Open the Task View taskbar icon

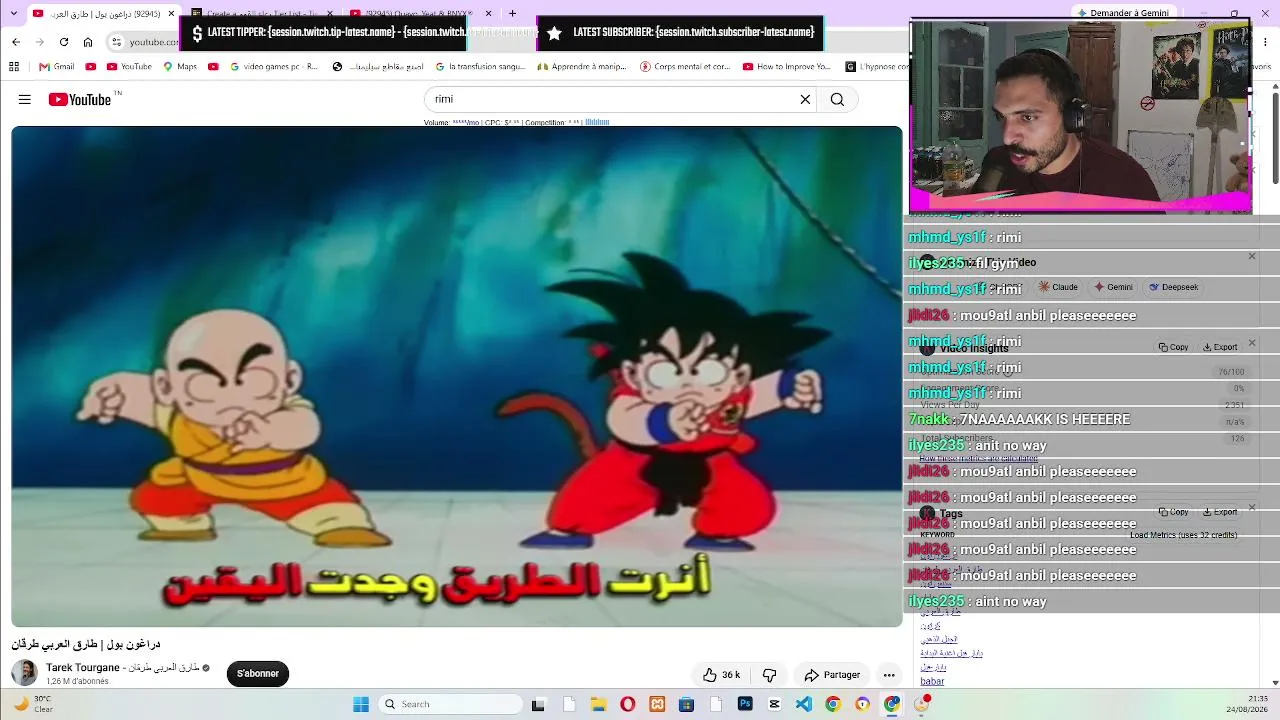(538, 704)
